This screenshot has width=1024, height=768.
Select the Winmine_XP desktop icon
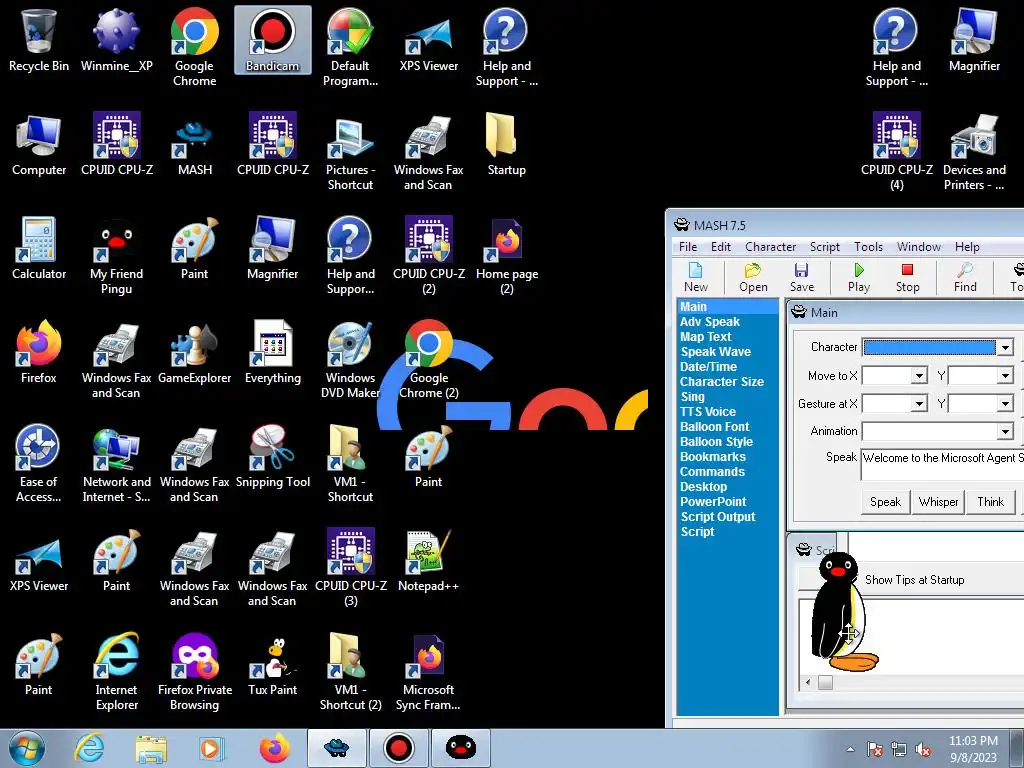point(116,40)
